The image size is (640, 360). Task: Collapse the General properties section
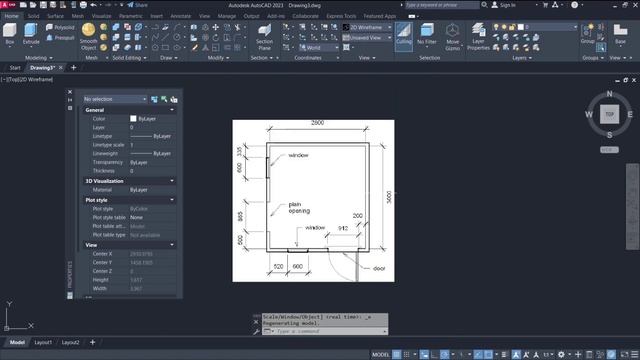coord(172,110)
